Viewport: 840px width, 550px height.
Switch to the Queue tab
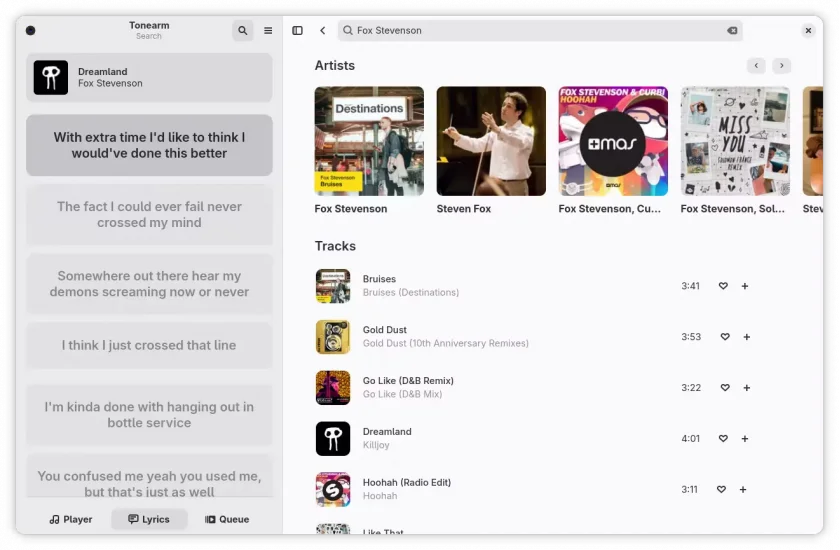coord(227,519)
